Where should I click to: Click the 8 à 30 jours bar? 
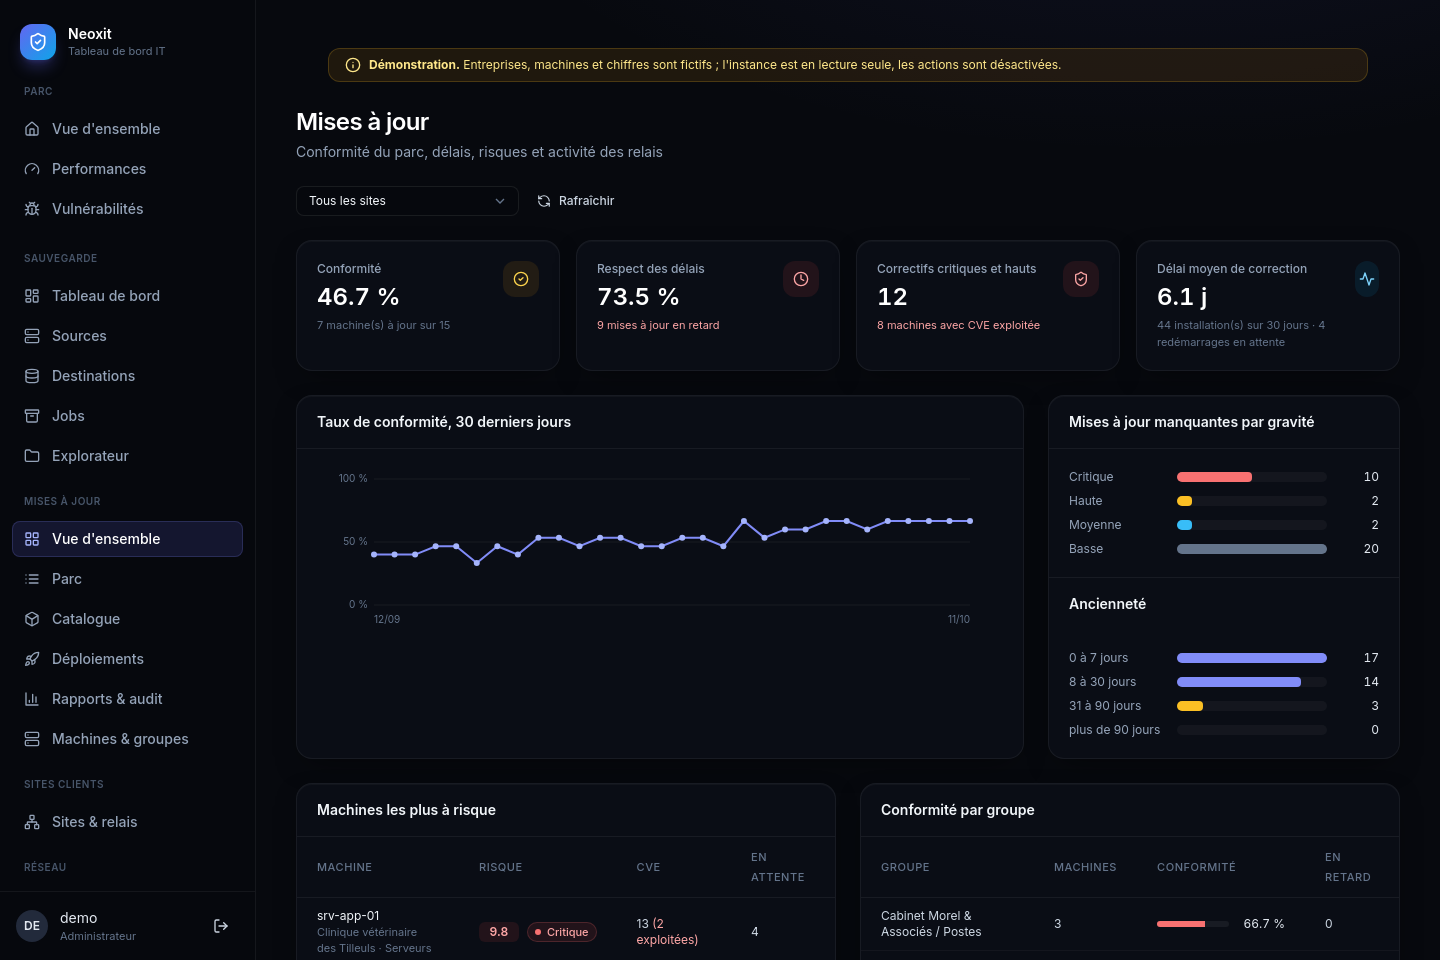point(1252,682)
